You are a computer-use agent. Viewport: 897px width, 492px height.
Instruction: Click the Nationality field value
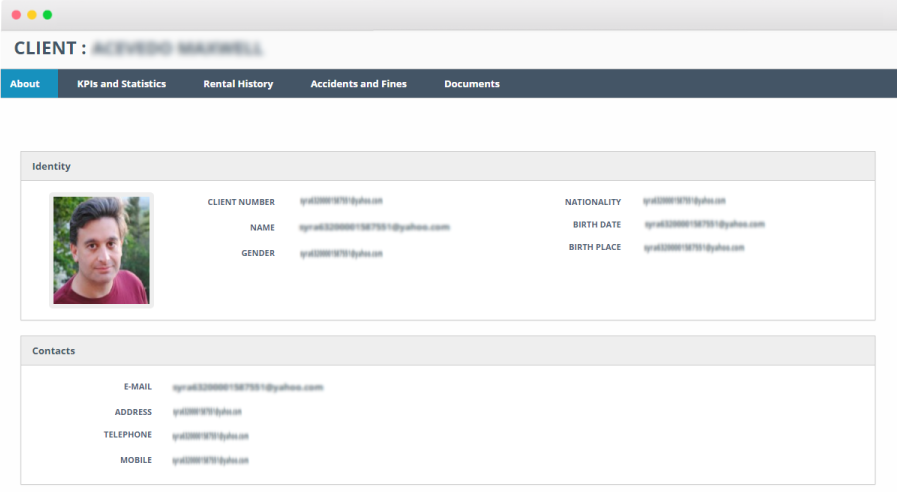pyautogui.click(x=684, y=201)
